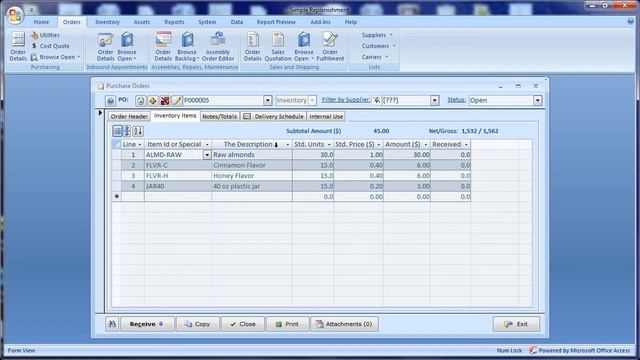The width and height of the screenshot is (640, 360).
Task: Click sort icon above table
Action: click(138, 131)
